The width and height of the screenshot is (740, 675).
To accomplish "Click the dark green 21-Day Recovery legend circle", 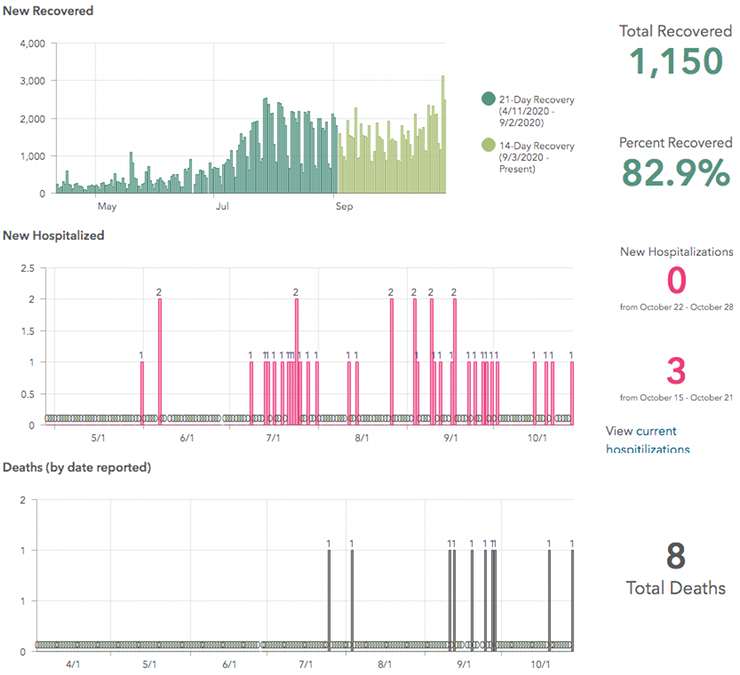I will [x=488, y=99].
